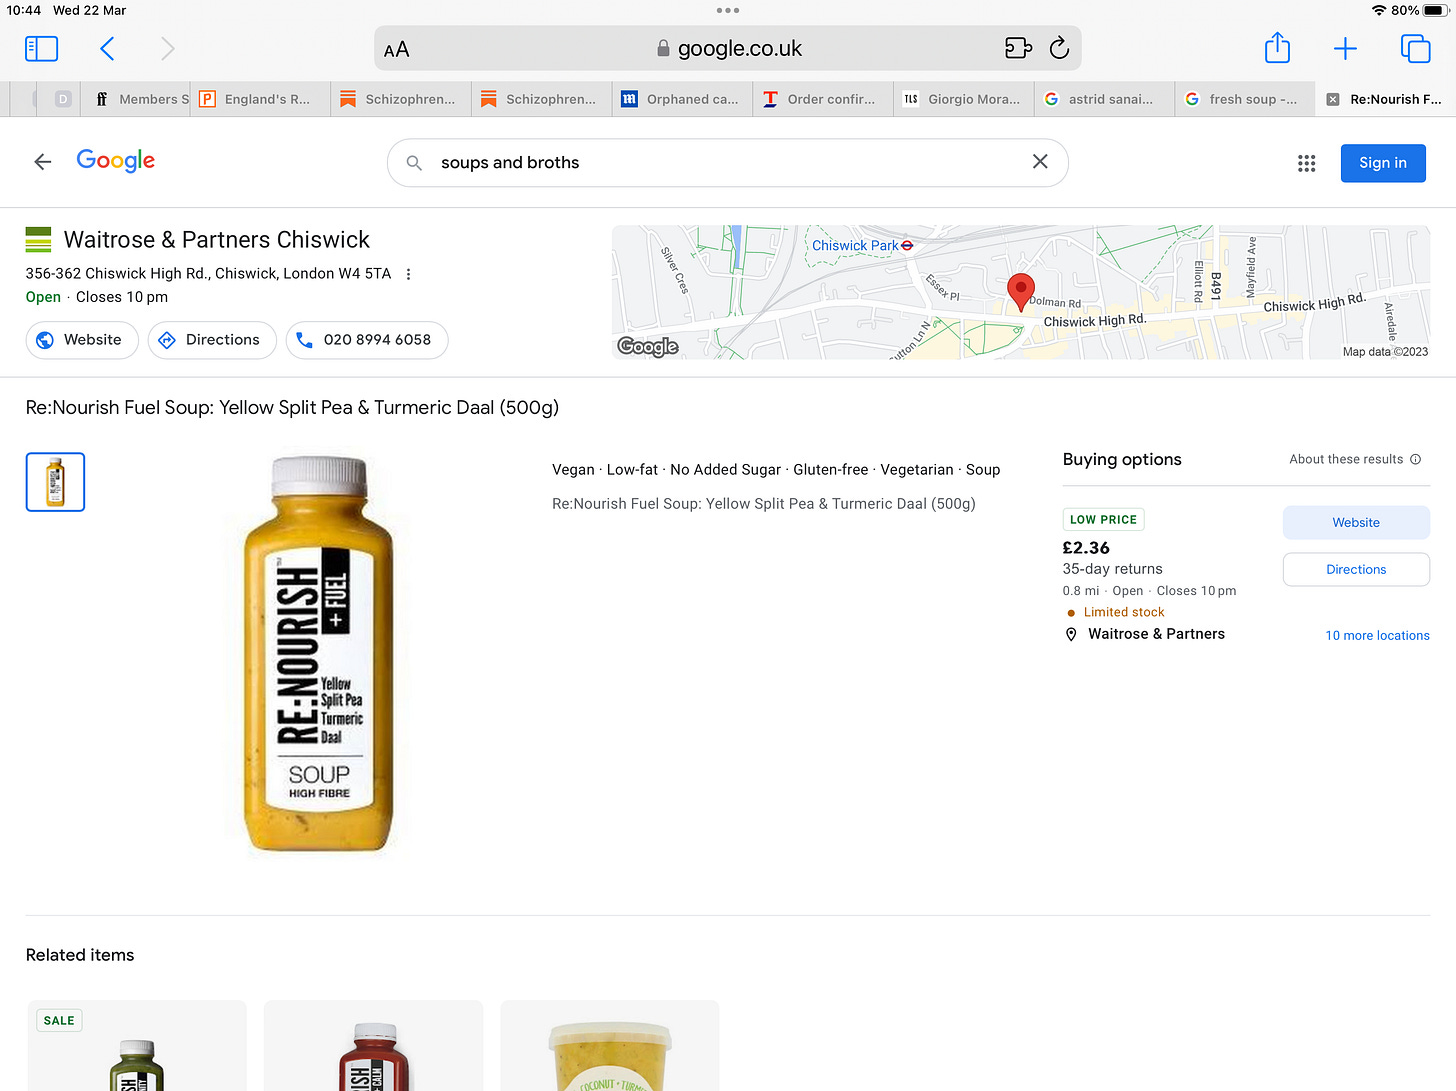
Task: Switch to the astrid sanai... tab
Action: (x=1105, y=99)
